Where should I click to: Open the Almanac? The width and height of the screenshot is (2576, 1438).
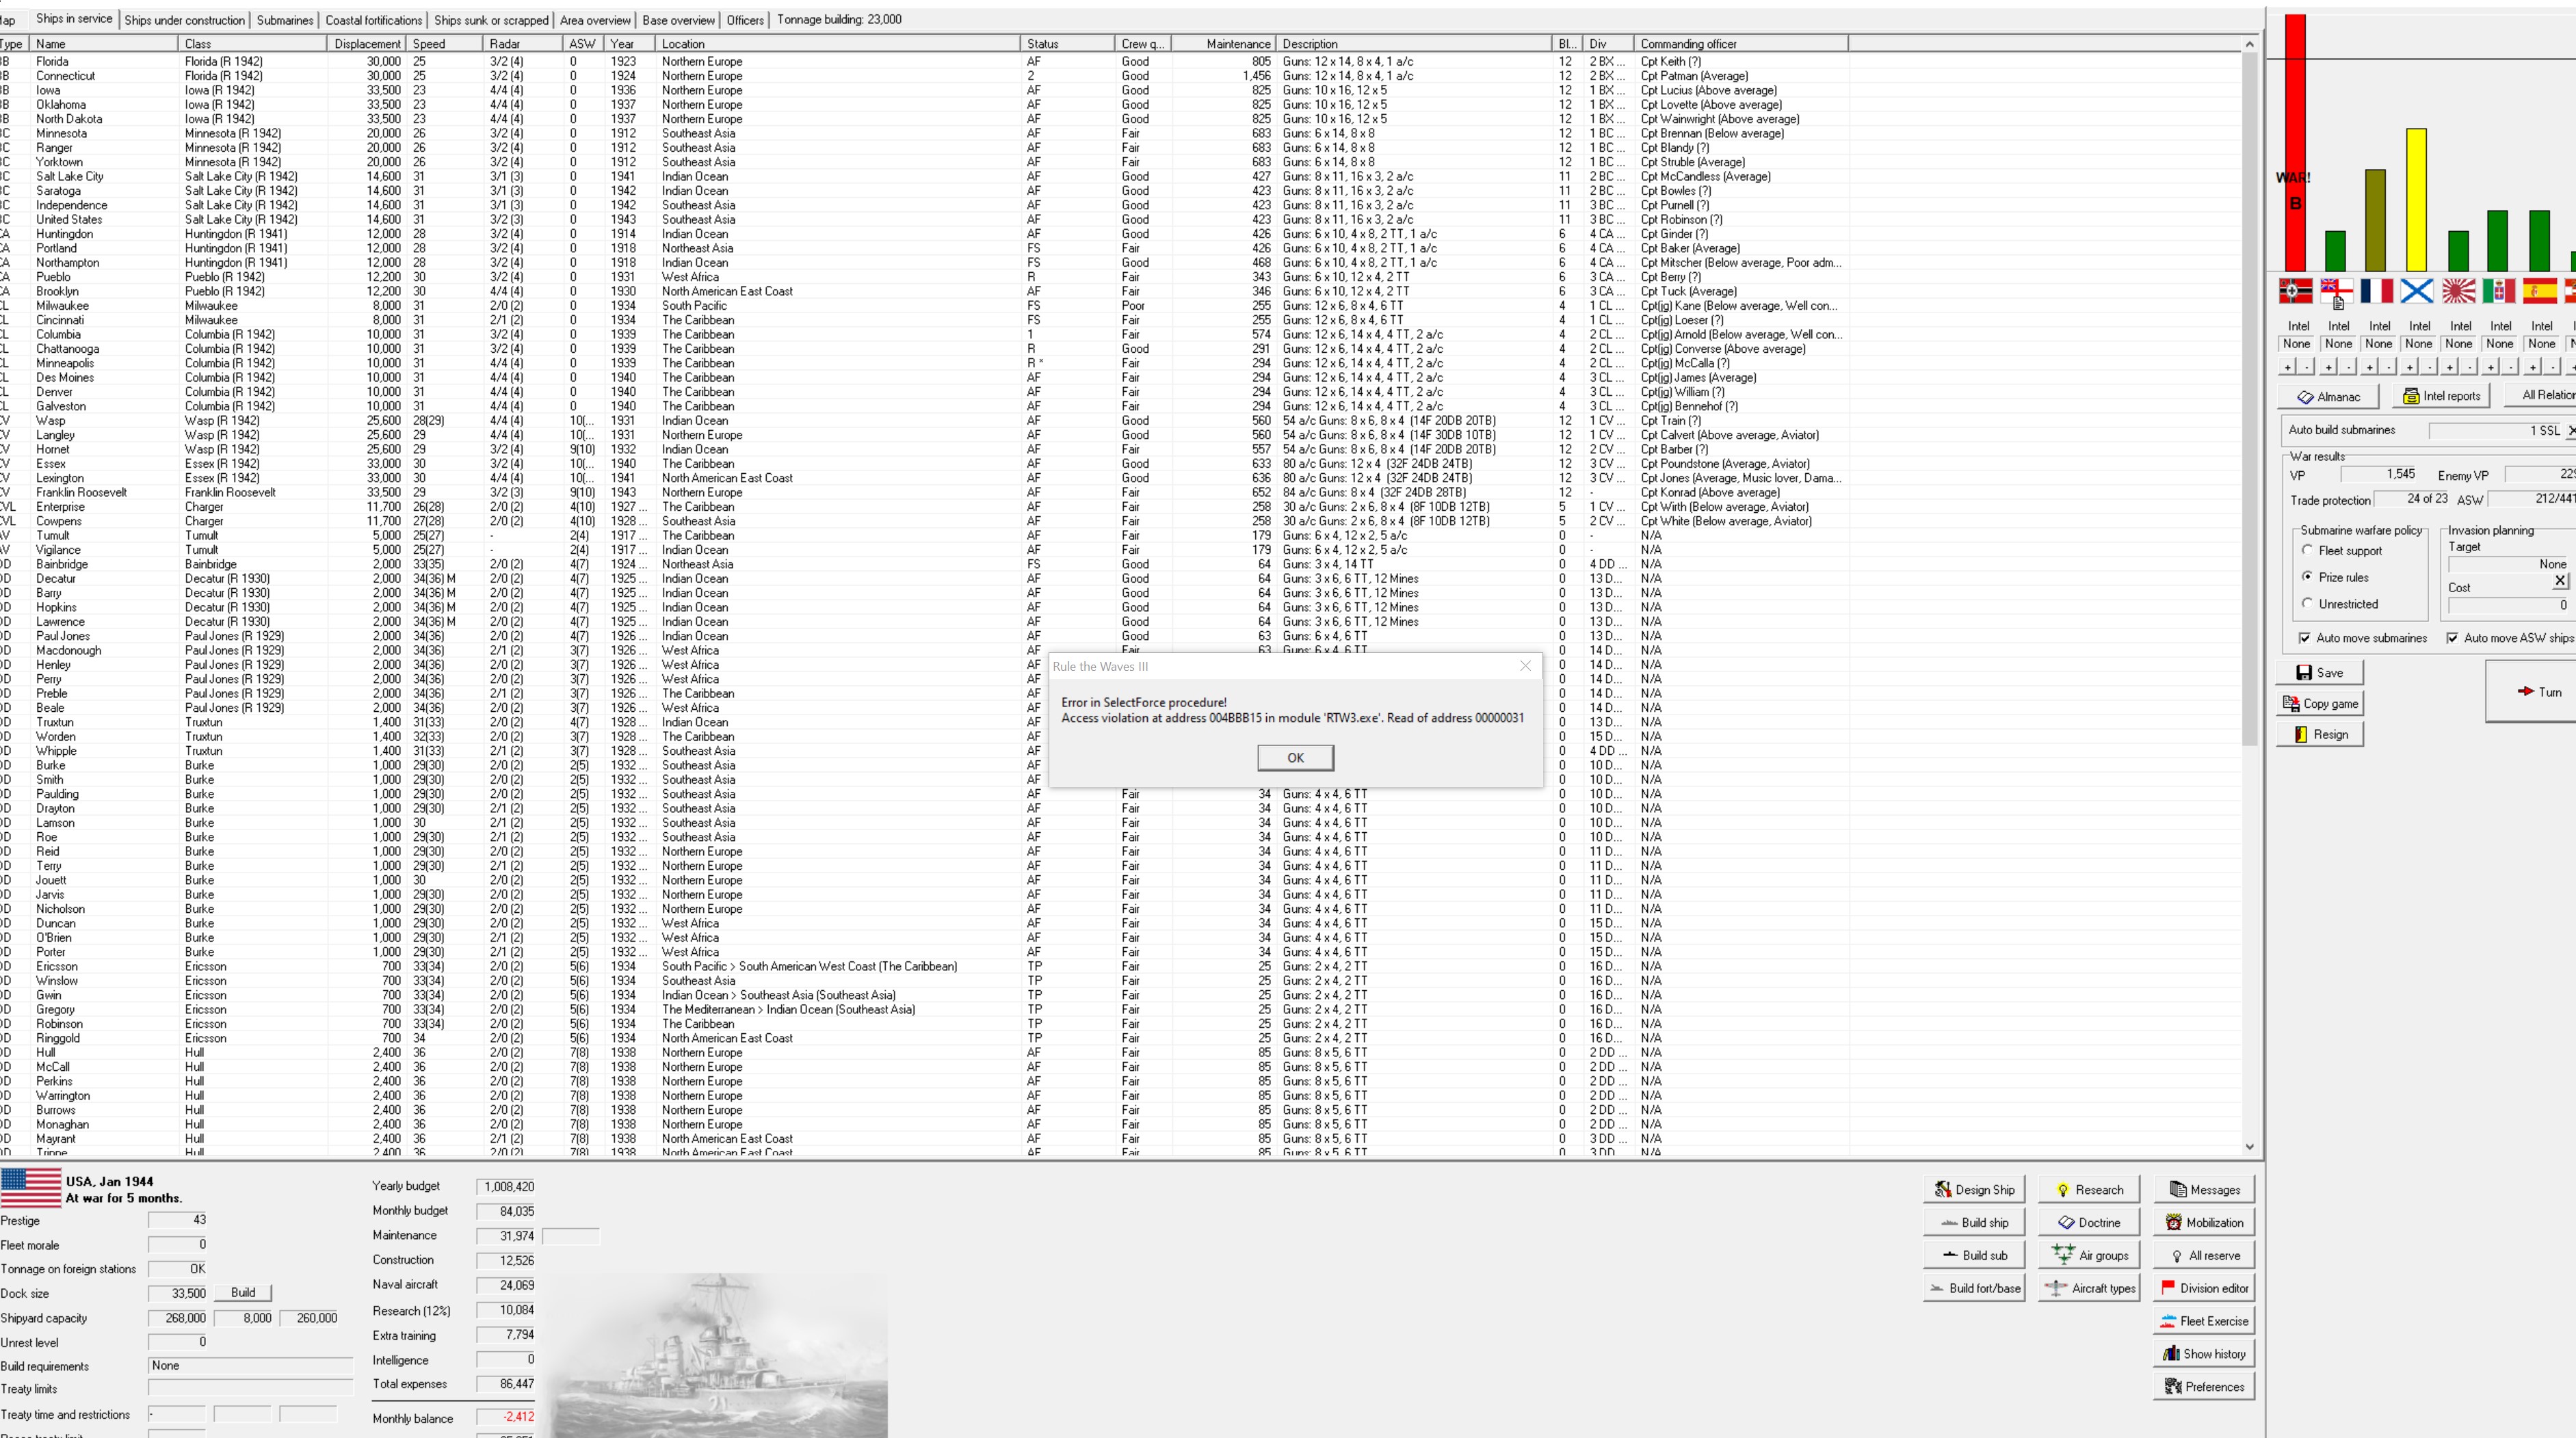[2328, 396]
